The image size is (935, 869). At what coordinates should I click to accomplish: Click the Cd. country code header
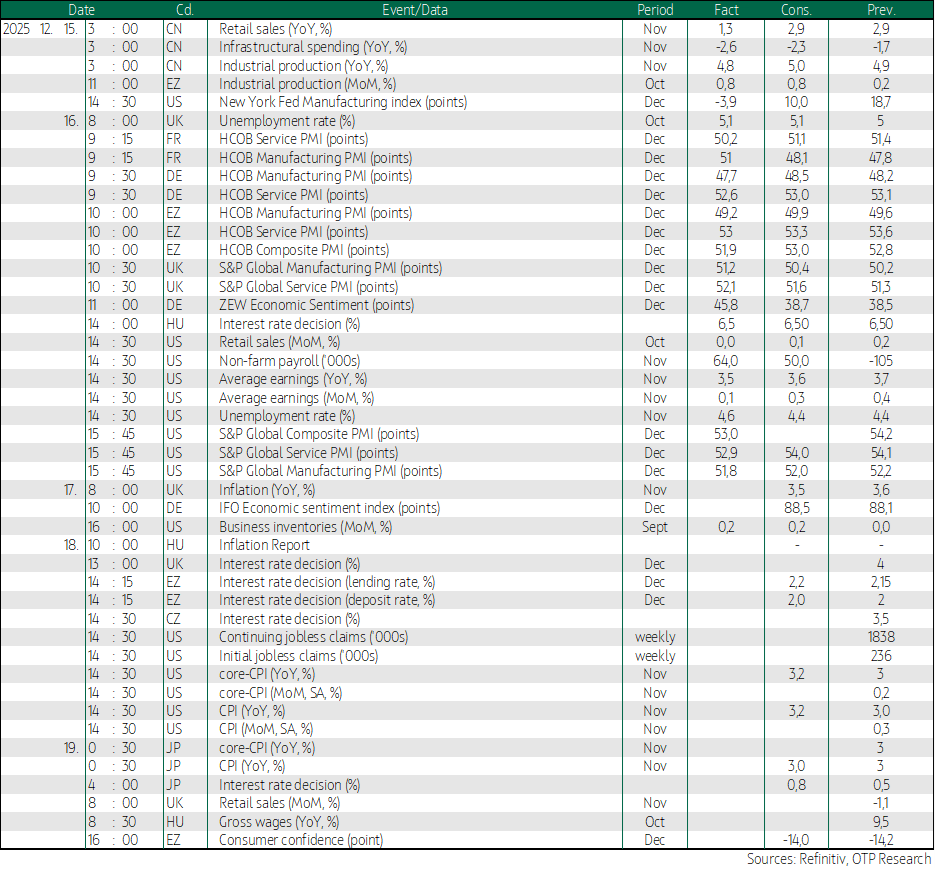point(185,10)
